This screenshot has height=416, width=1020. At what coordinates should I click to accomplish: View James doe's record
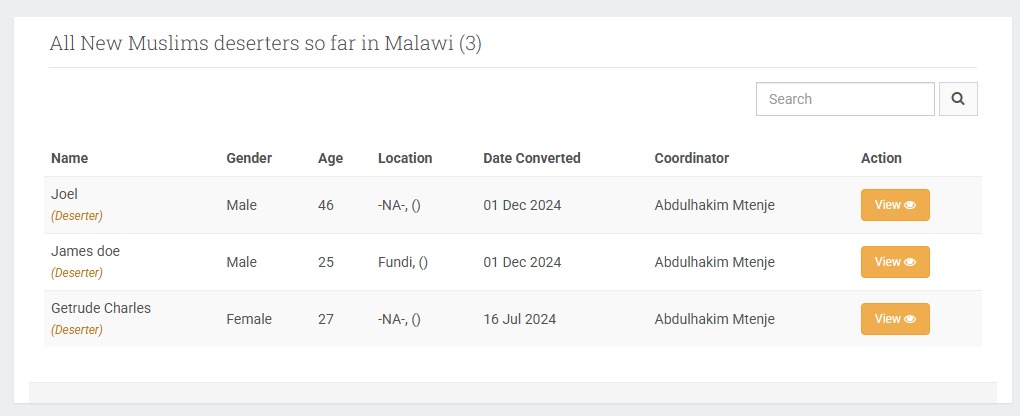[x=895, y=262]
